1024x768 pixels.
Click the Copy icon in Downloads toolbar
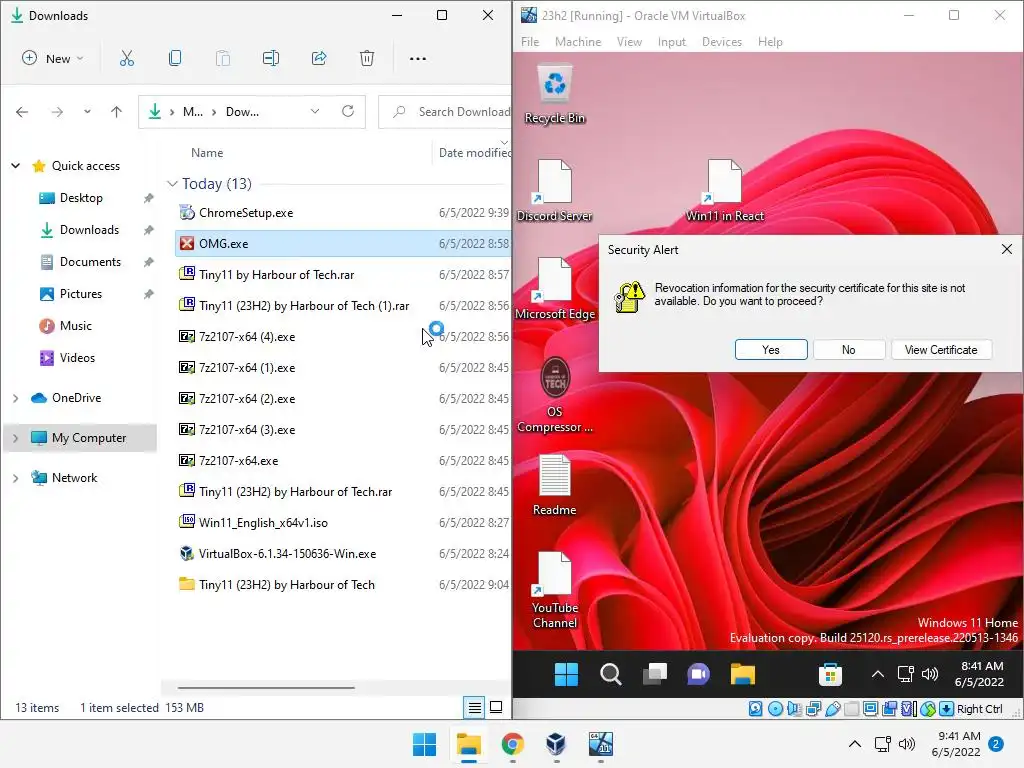point(175,58)
